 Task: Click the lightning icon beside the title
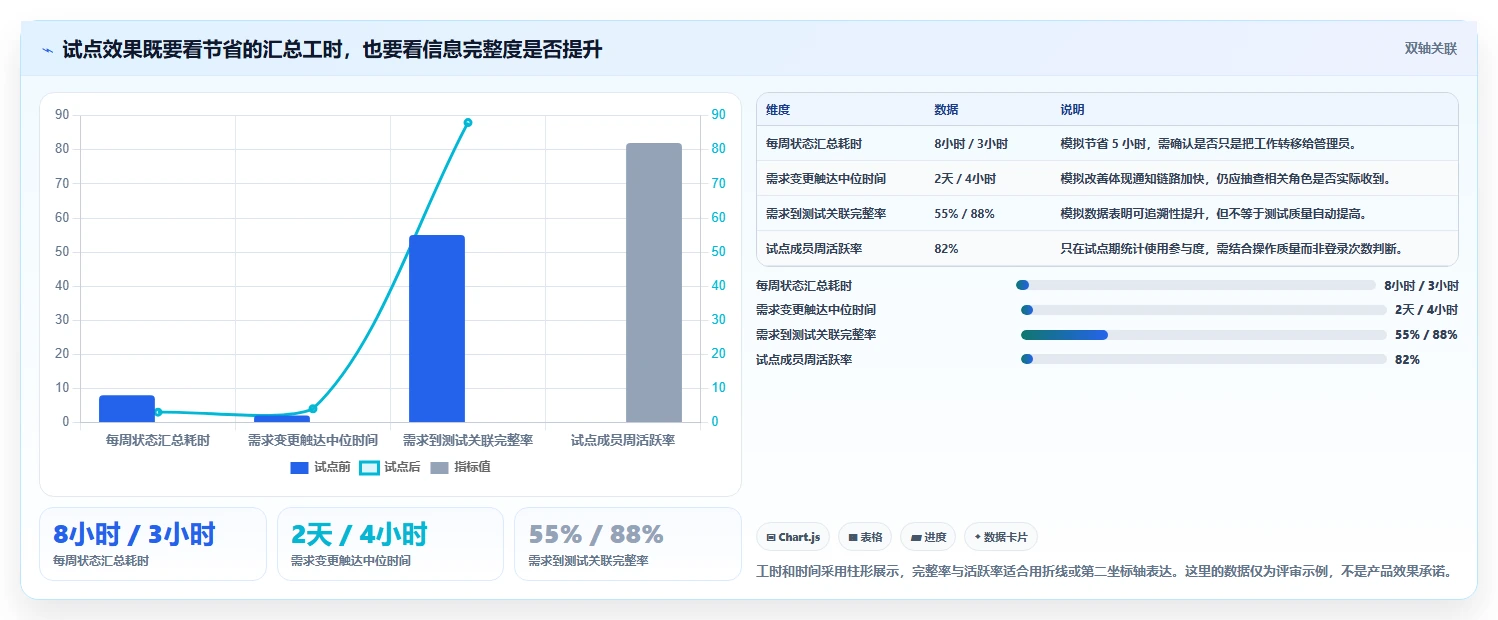48,50
